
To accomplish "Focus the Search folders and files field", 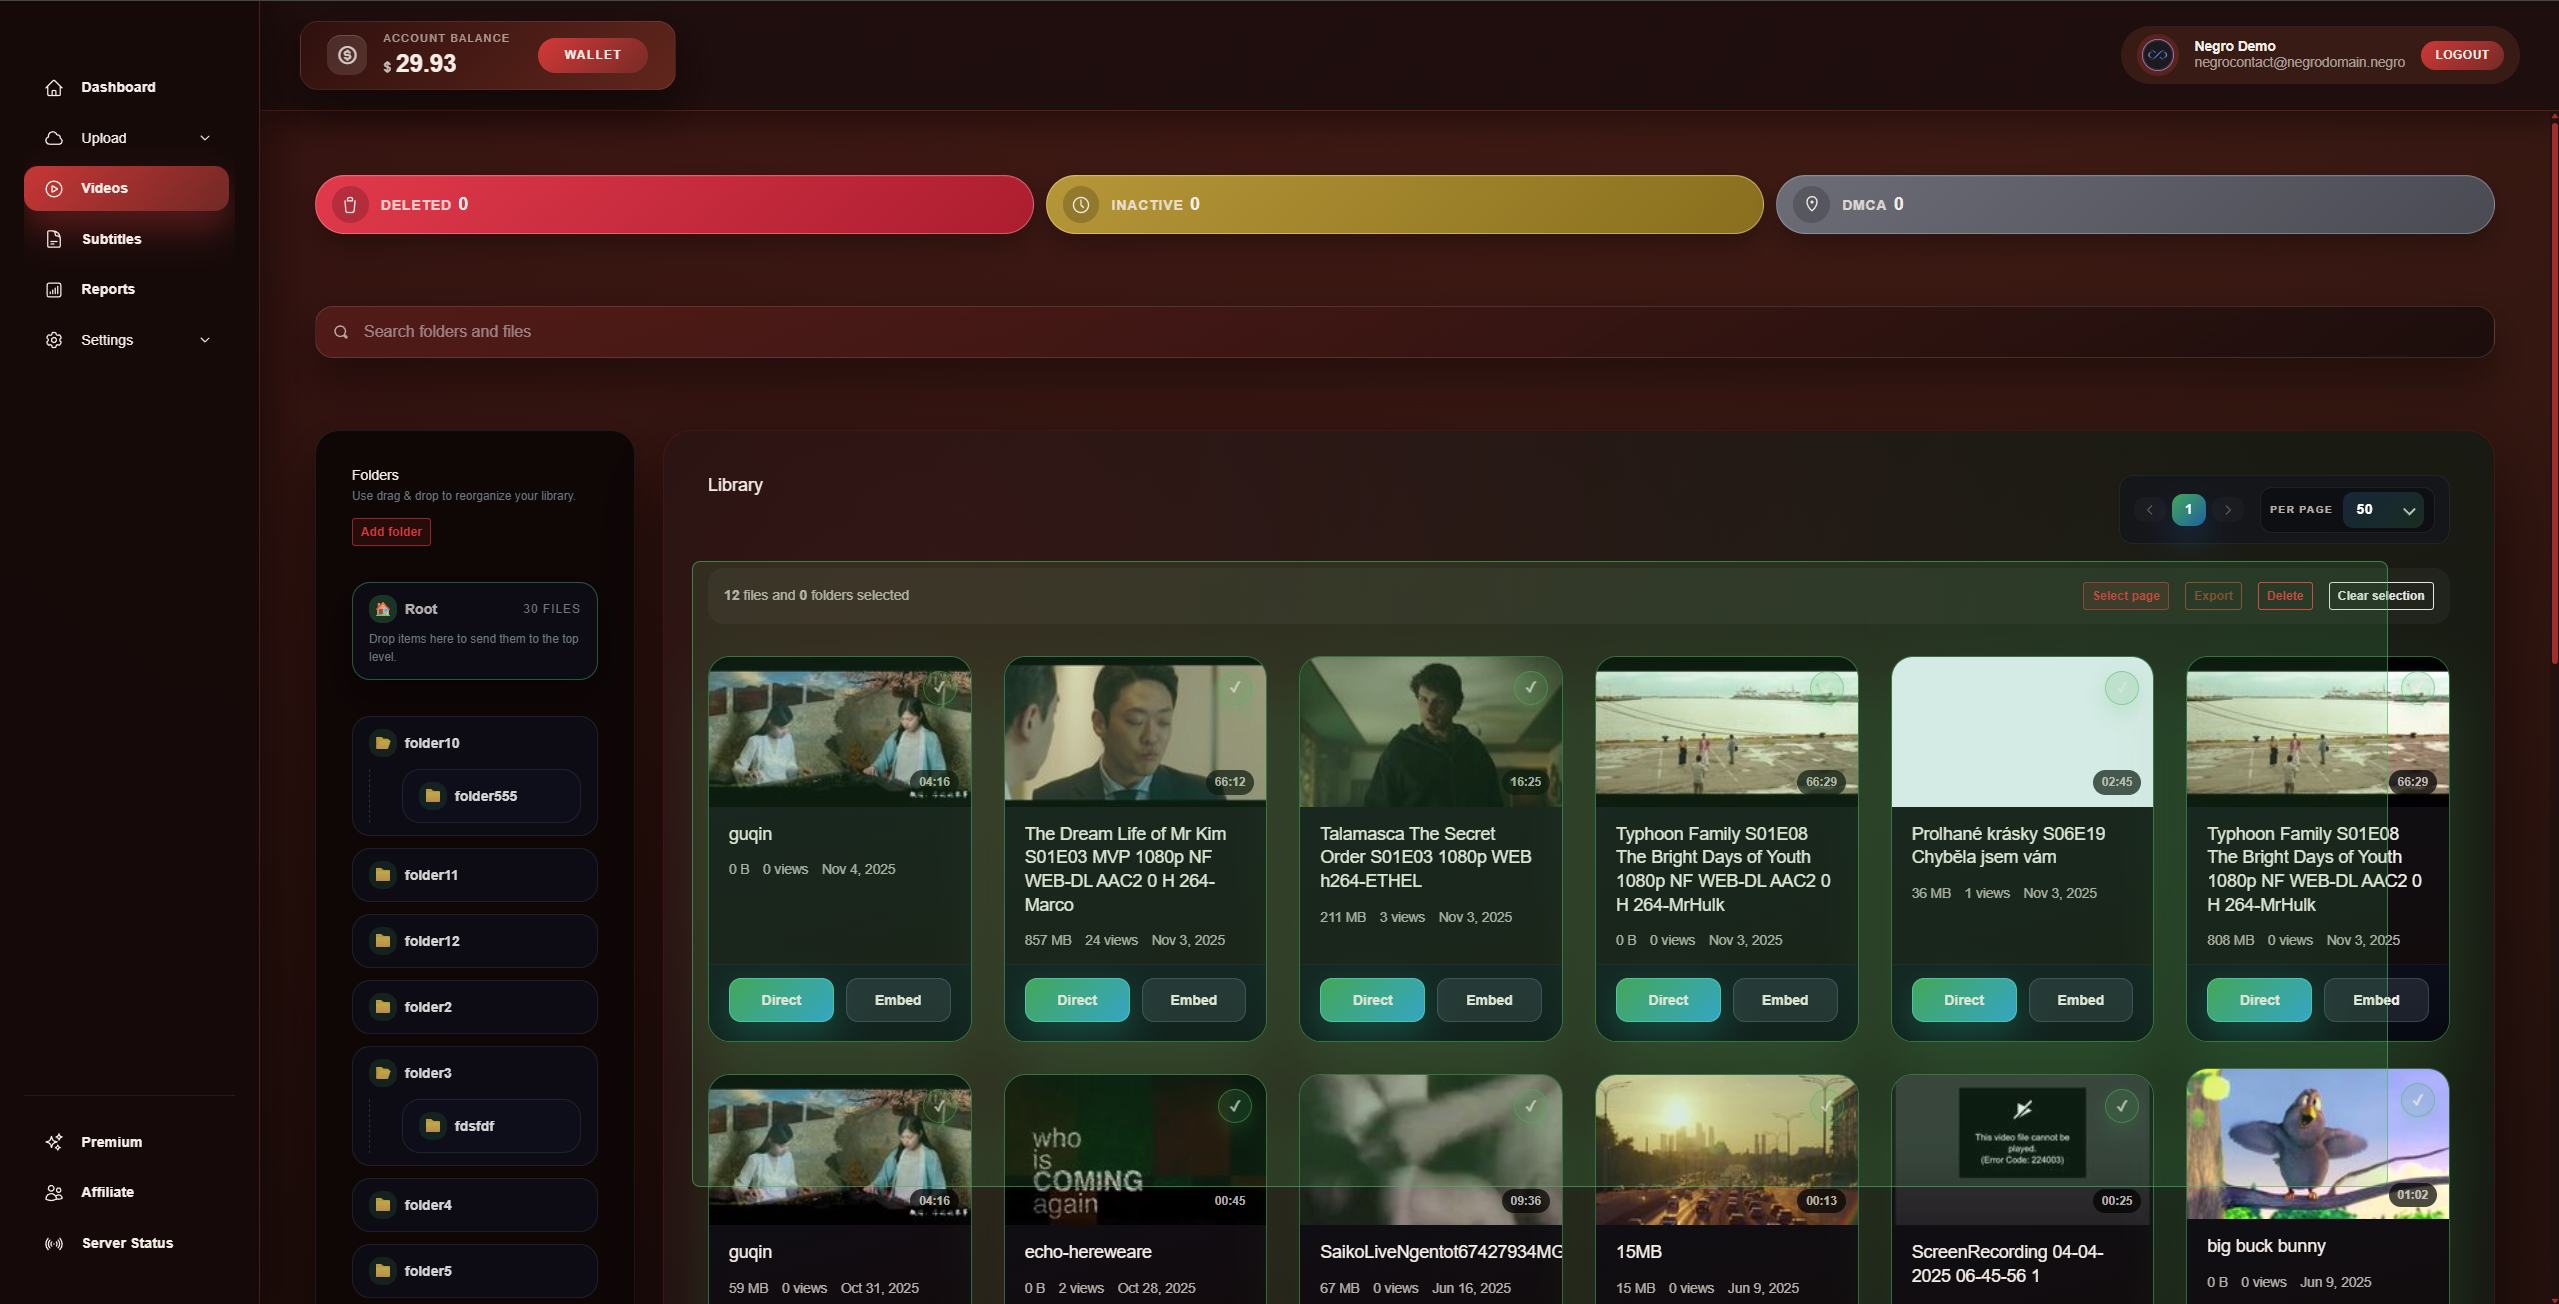I will 1400,332.
